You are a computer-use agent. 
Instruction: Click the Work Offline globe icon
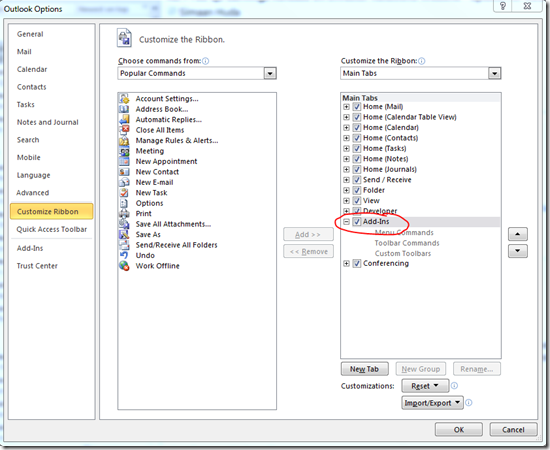tap(124, 266)
